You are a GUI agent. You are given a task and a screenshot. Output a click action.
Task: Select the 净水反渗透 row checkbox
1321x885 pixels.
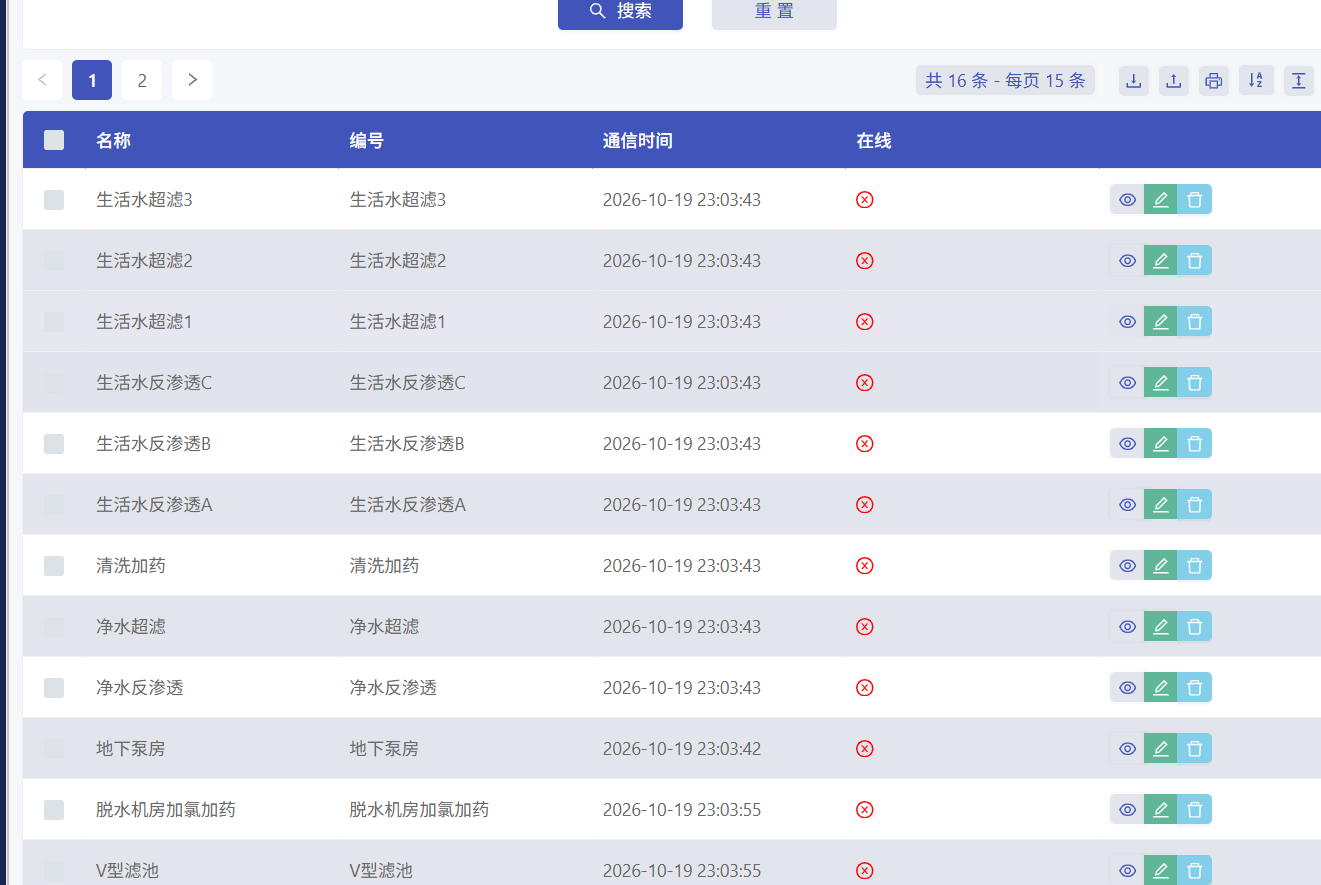tap(54, 688)
